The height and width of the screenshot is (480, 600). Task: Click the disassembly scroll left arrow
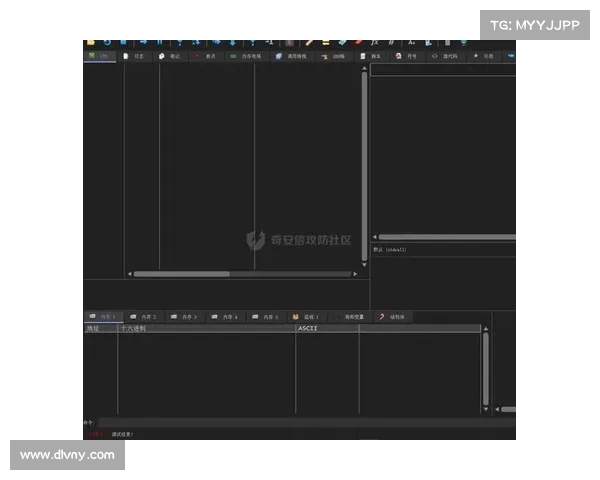tap(130, 274)
